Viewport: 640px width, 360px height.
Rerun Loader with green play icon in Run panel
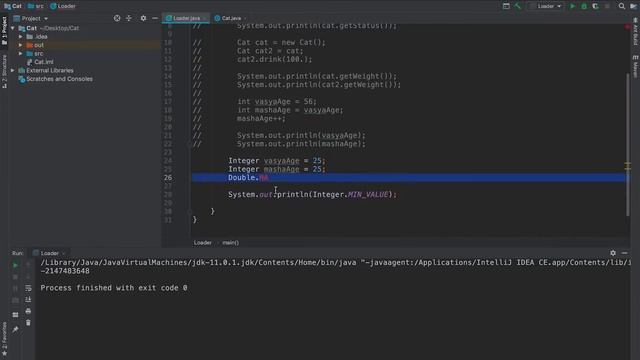click(x=16, y=265)
